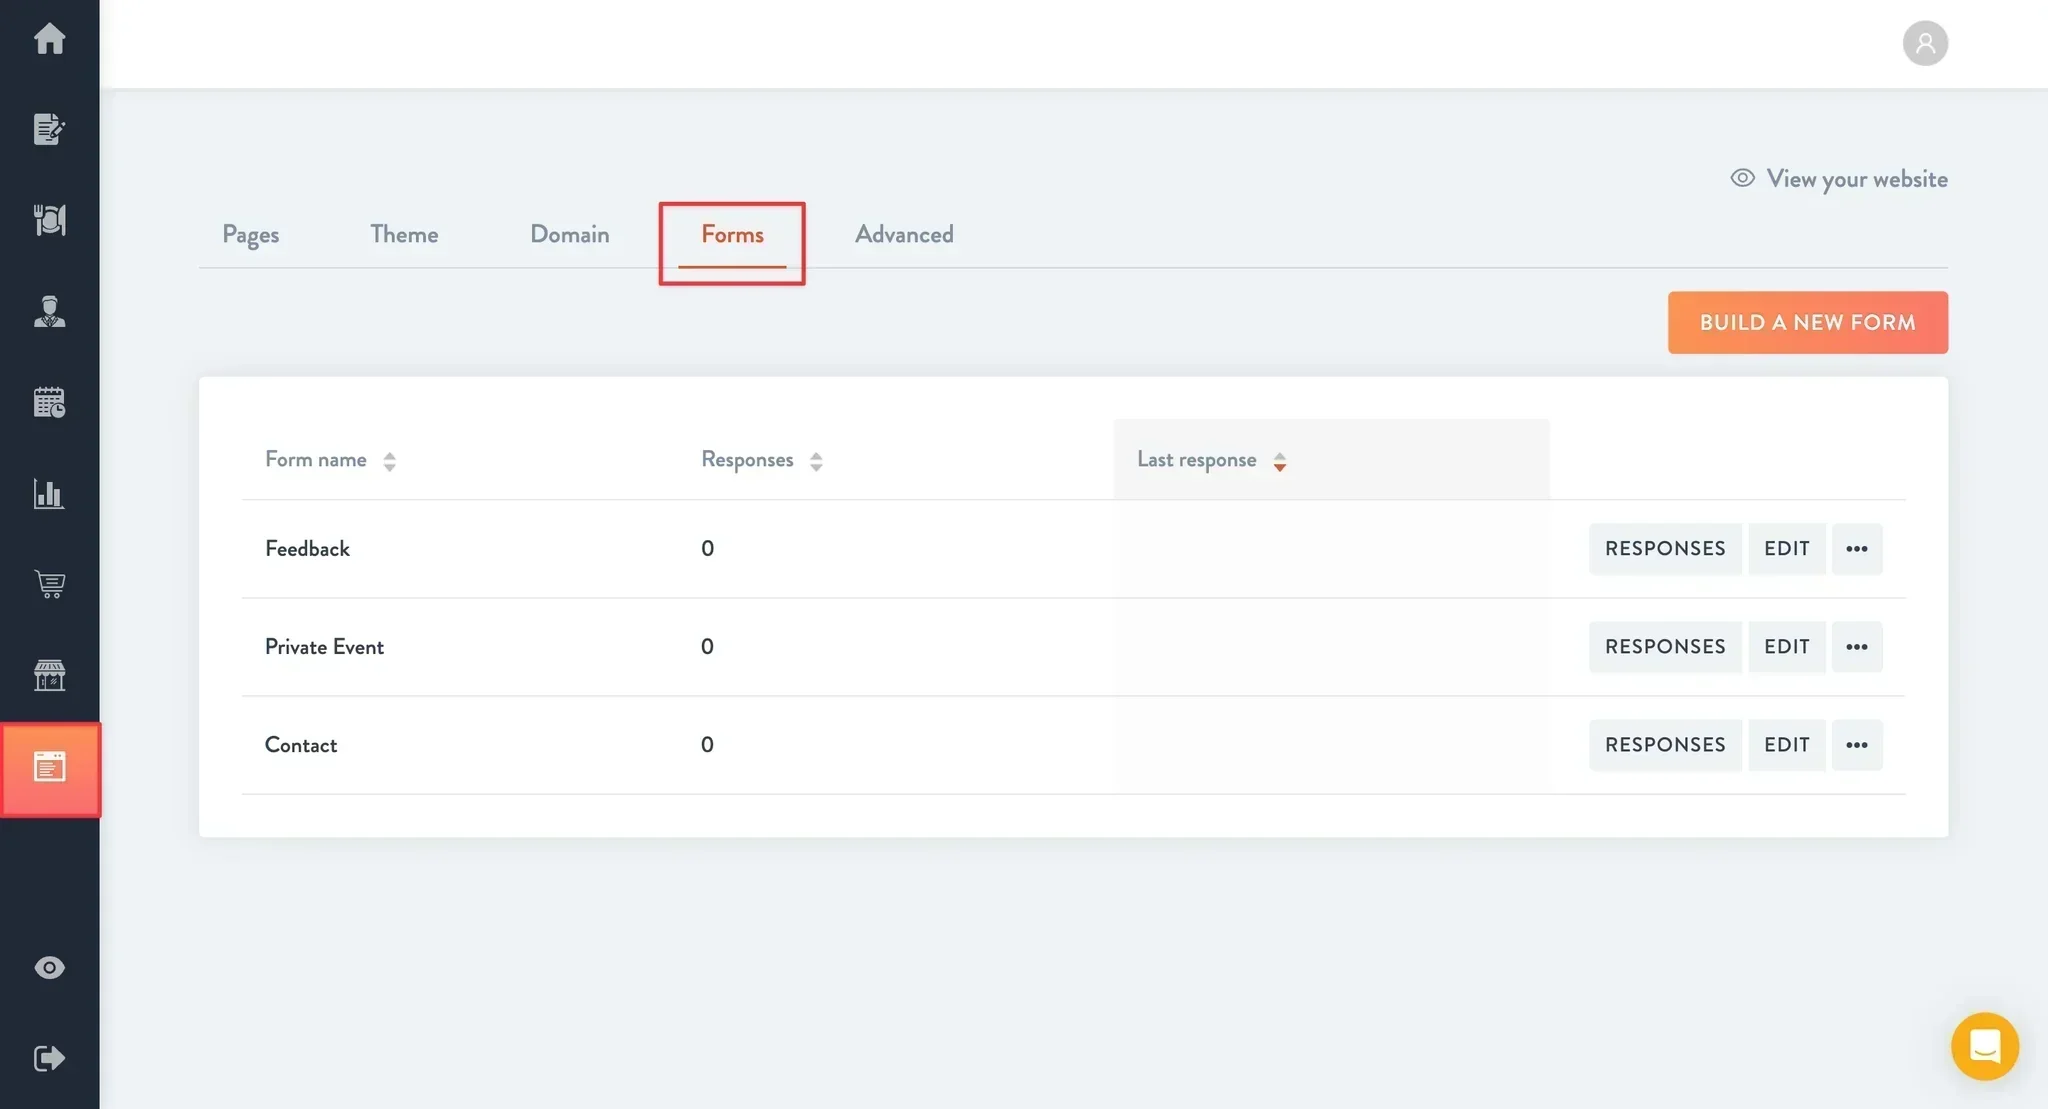Switch to the Theme tab
2048x1109 pixels.
404,234
